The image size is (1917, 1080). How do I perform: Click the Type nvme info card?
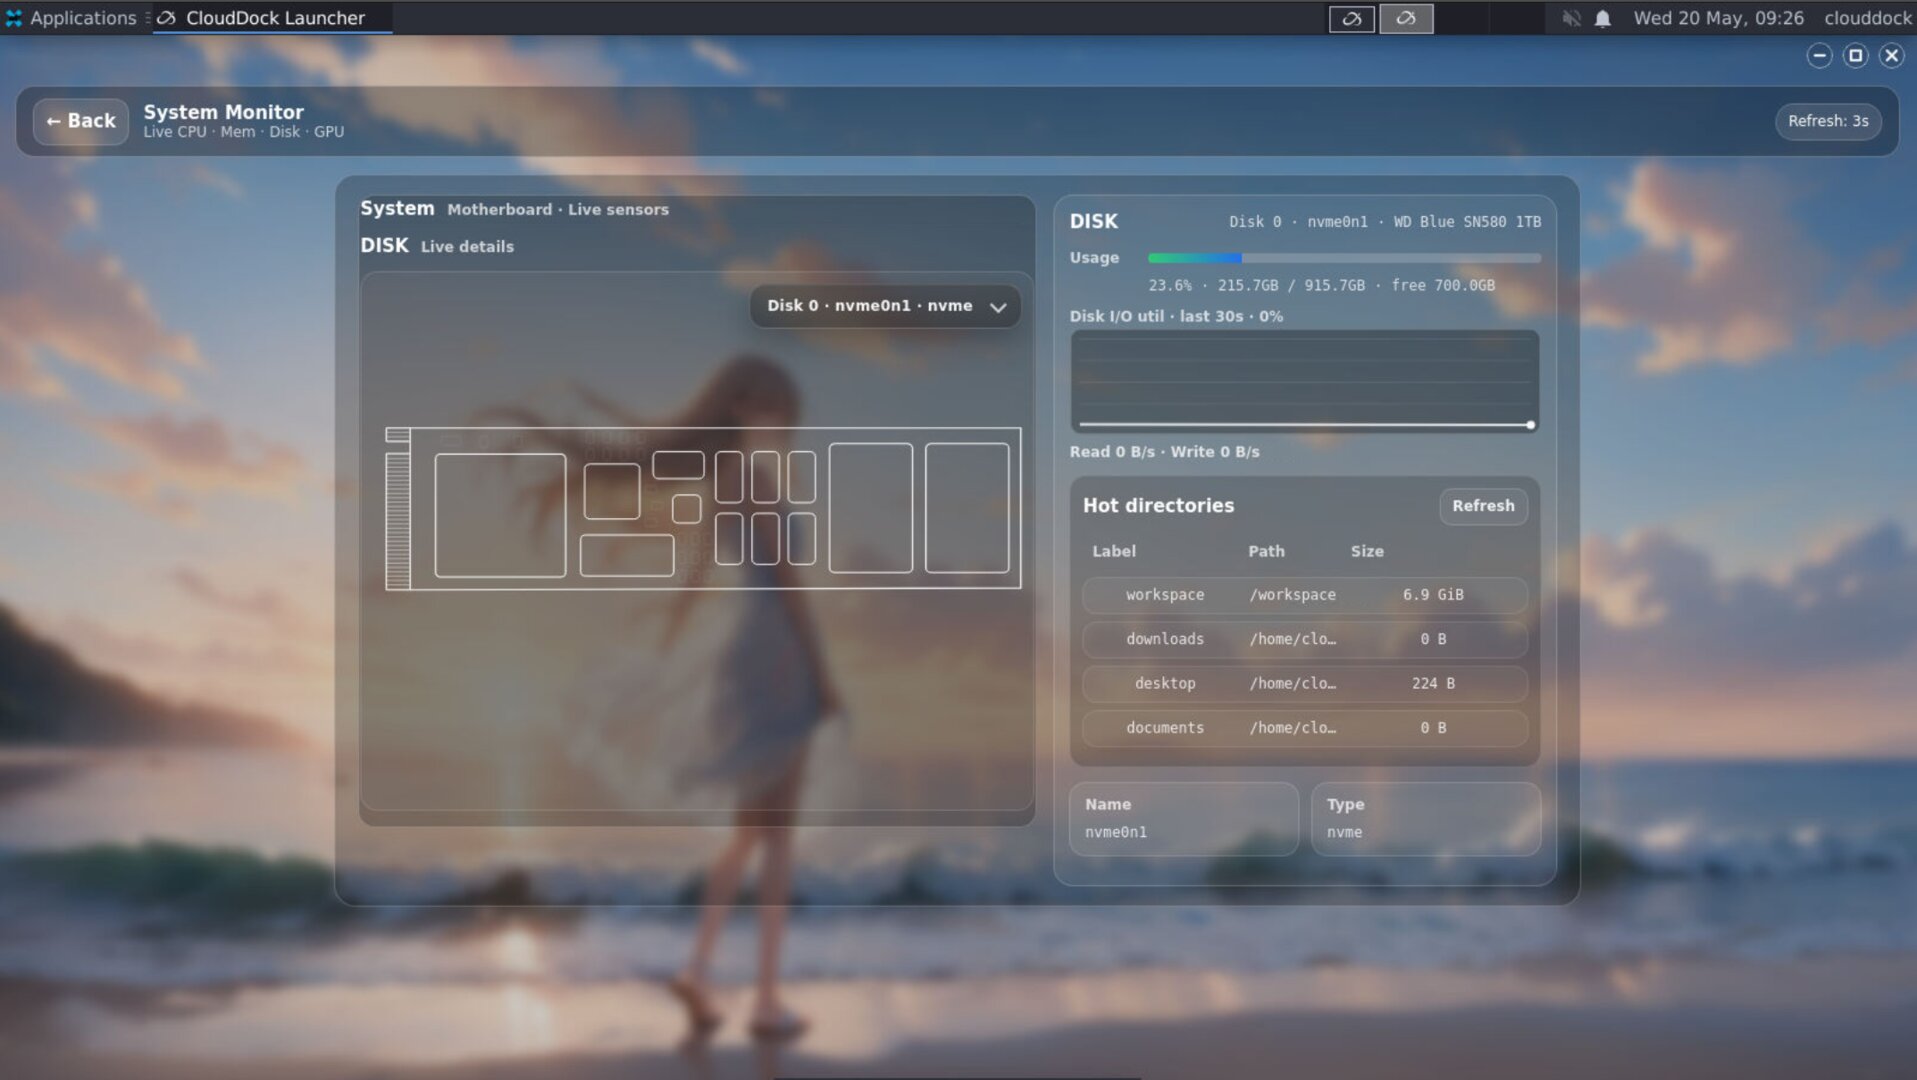coord(1425,819)
